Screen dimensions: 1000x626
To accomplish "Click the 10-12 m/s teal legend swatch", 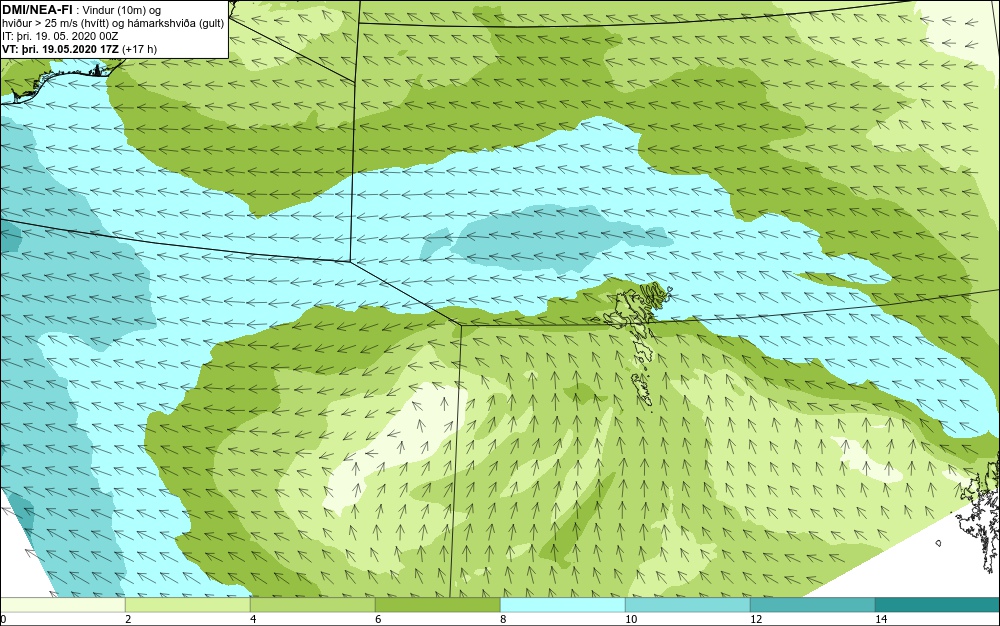I will (688, 605).
